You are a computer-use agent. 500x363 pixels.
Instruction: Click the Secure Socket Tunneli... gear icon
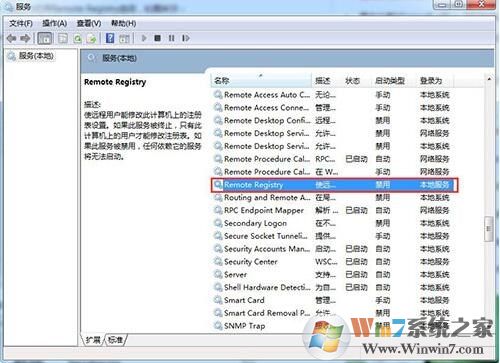click(x=218, y=236)
